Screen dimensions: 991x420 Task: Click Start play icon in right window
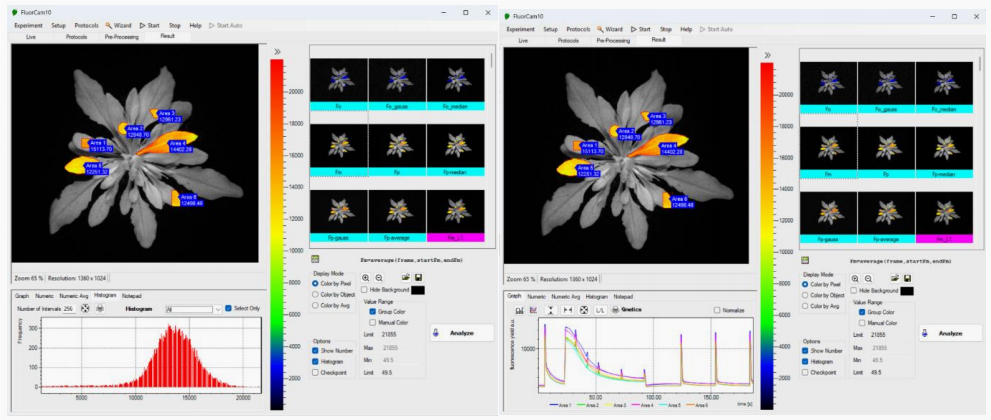tap(634, 29)
